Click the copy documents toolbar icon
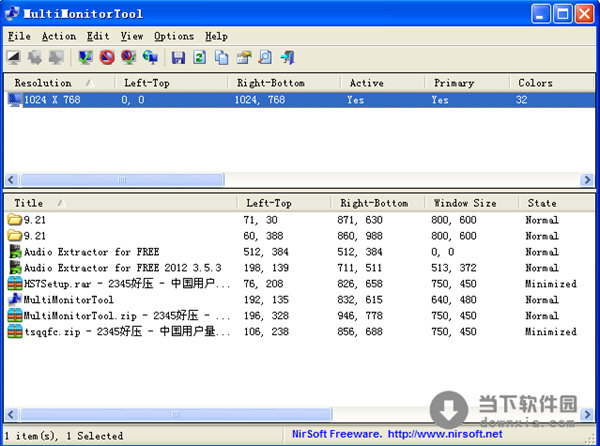This screenshot has width=600, height=446. (x=221, y=58)
